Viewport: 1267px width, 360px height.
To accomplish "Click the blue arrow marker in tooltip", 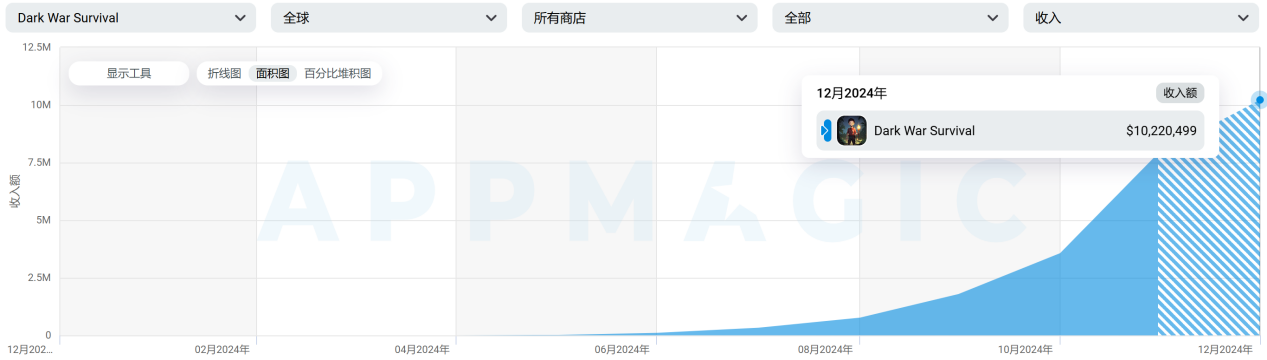I will tap(826, 131).
